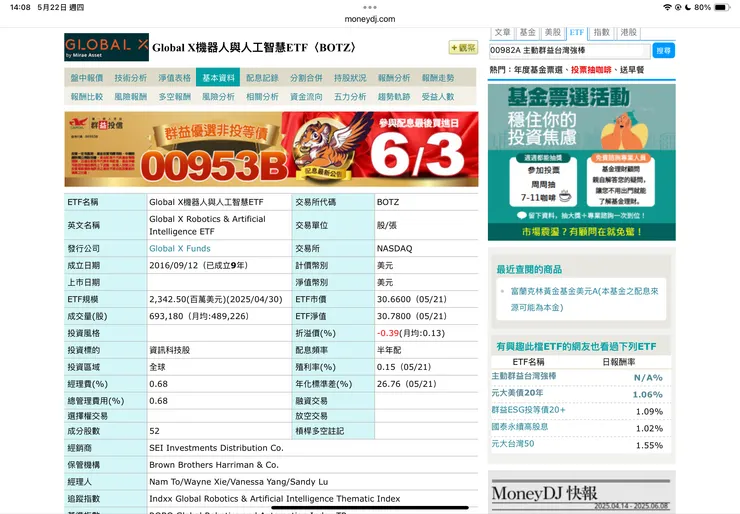Click the red -0.39 discount value
The image size is (740, 514).
(387, 333)
